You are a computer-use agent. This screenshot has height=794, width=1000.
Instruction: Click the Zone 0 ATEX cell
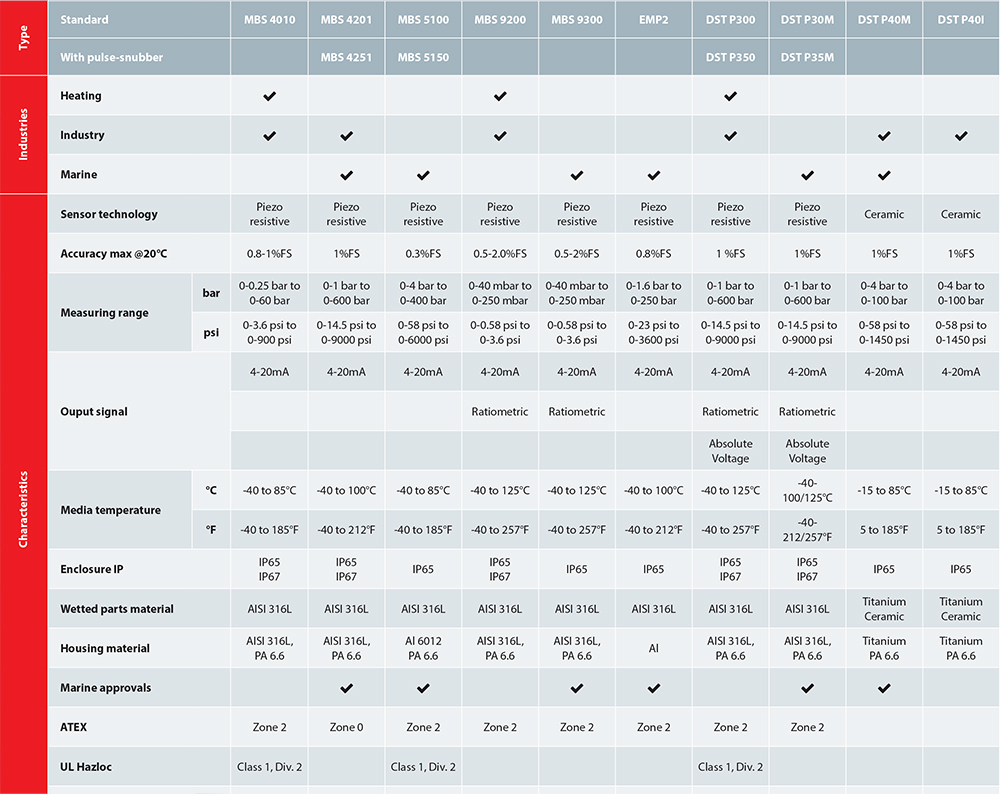point(346,727)
